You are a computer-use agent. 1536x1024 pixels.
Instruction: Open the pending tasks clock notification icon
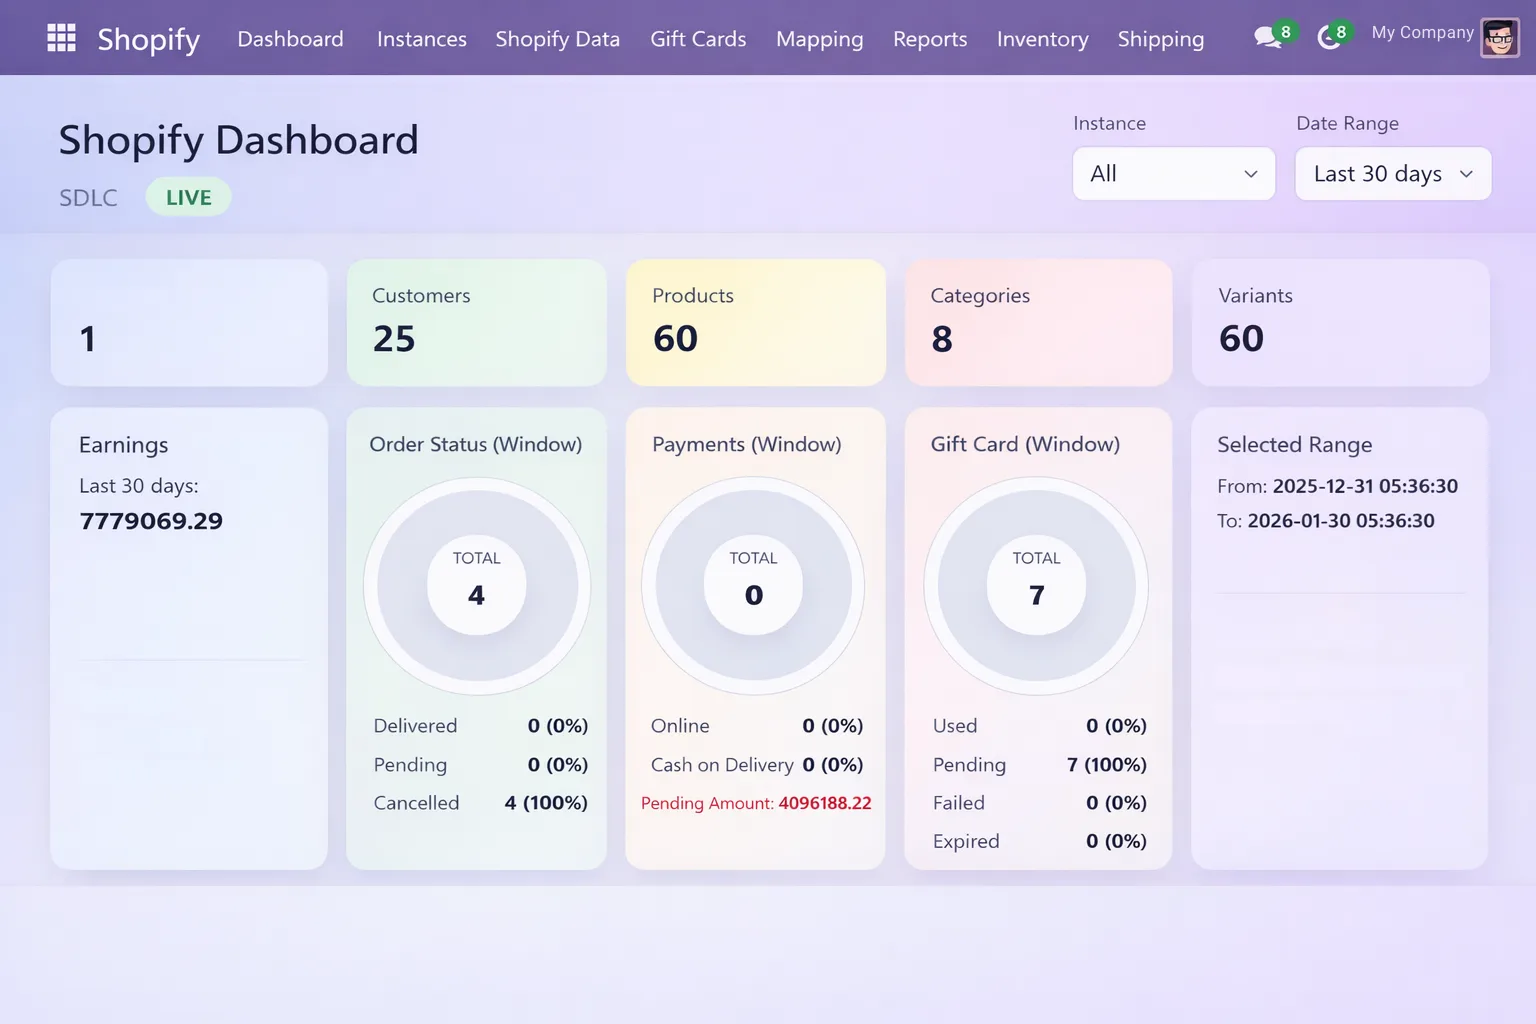[x=1329, y=35]
